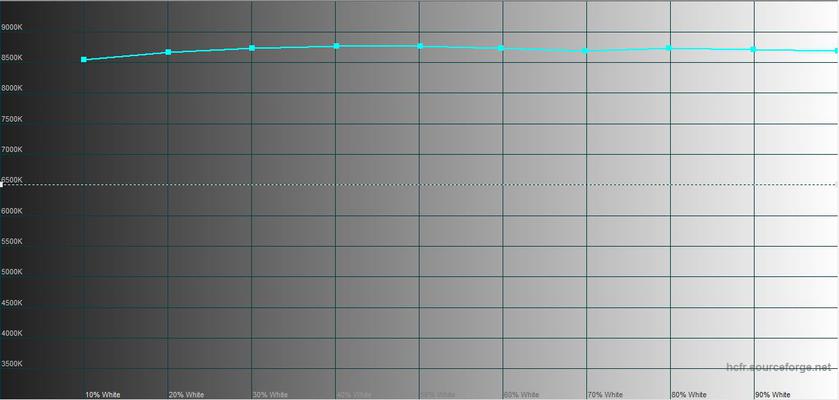839x400 pixels.
Task: Select the cyan data point at 20% White
Action: [x=168, y=52]
